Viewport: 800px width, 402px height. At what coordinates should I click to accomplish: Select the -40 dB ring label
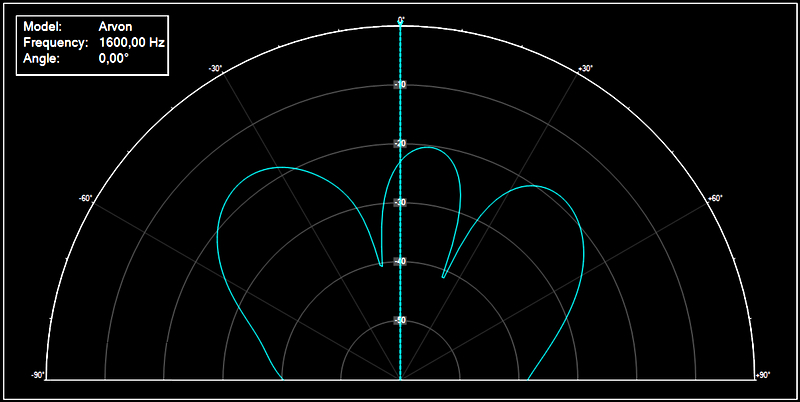(400, 262)
